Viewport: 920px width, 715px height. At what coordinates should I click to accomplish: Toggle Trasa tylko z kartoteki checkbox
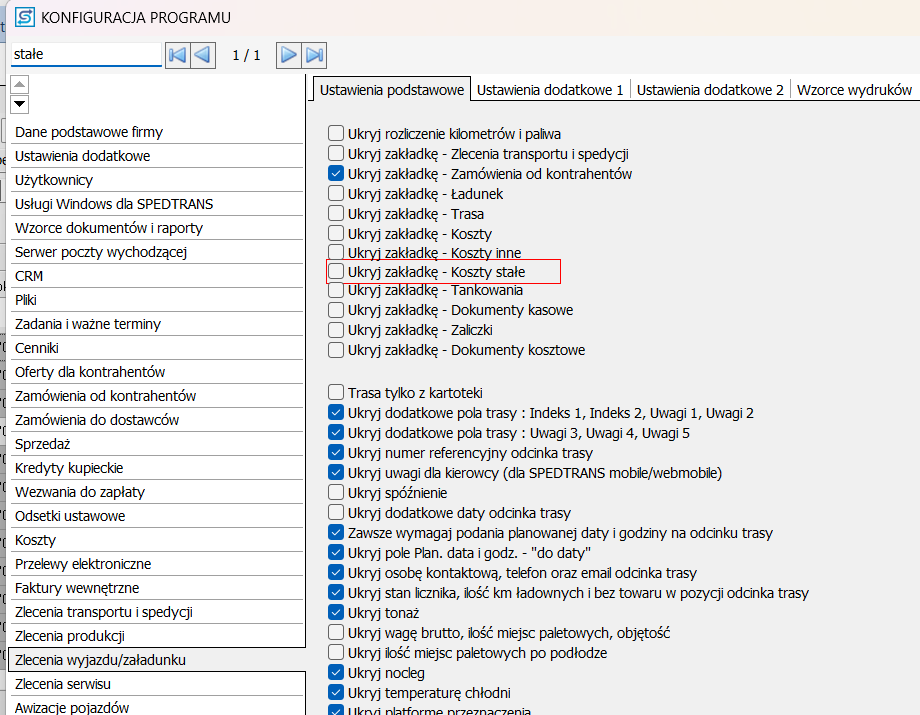click(x=337, y=393)
